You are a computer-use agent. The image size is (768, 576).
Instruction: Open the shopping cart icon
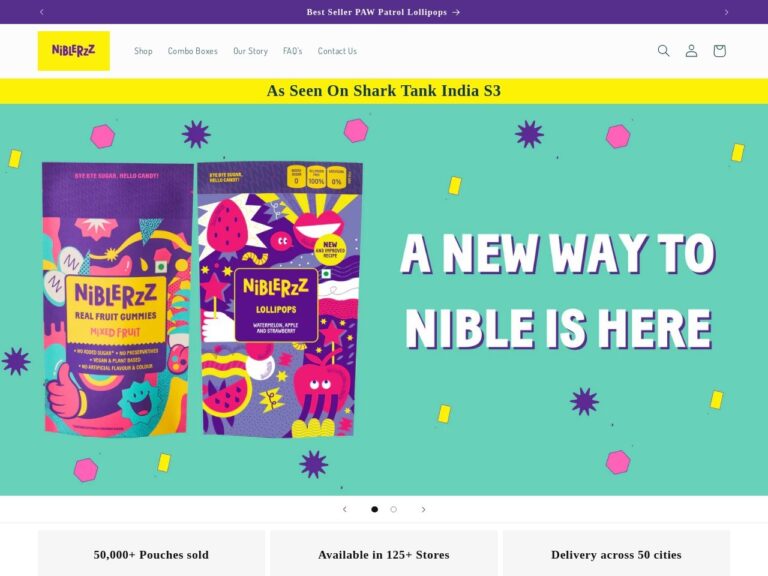pos(719,50)
